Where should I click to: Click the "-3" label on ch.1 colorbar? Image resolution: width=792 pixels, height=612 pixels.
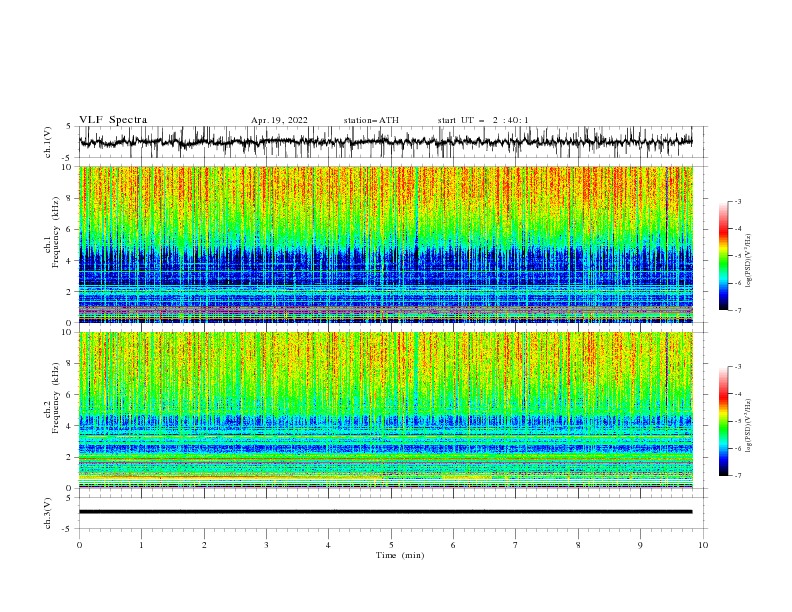(x=738, y=201)
